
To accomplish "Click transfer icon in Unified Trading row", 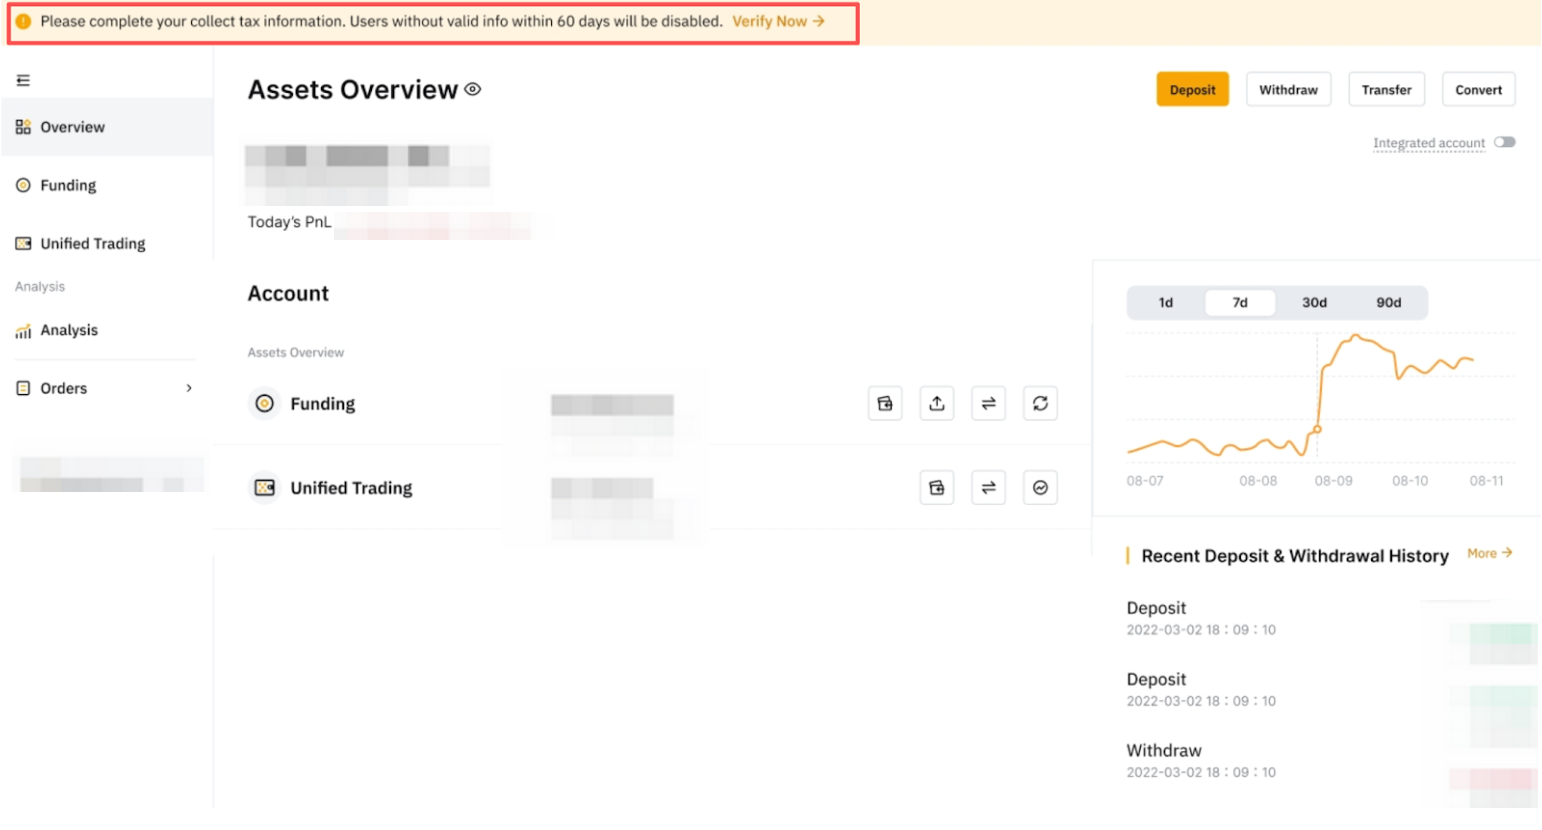I will (988, 488).
